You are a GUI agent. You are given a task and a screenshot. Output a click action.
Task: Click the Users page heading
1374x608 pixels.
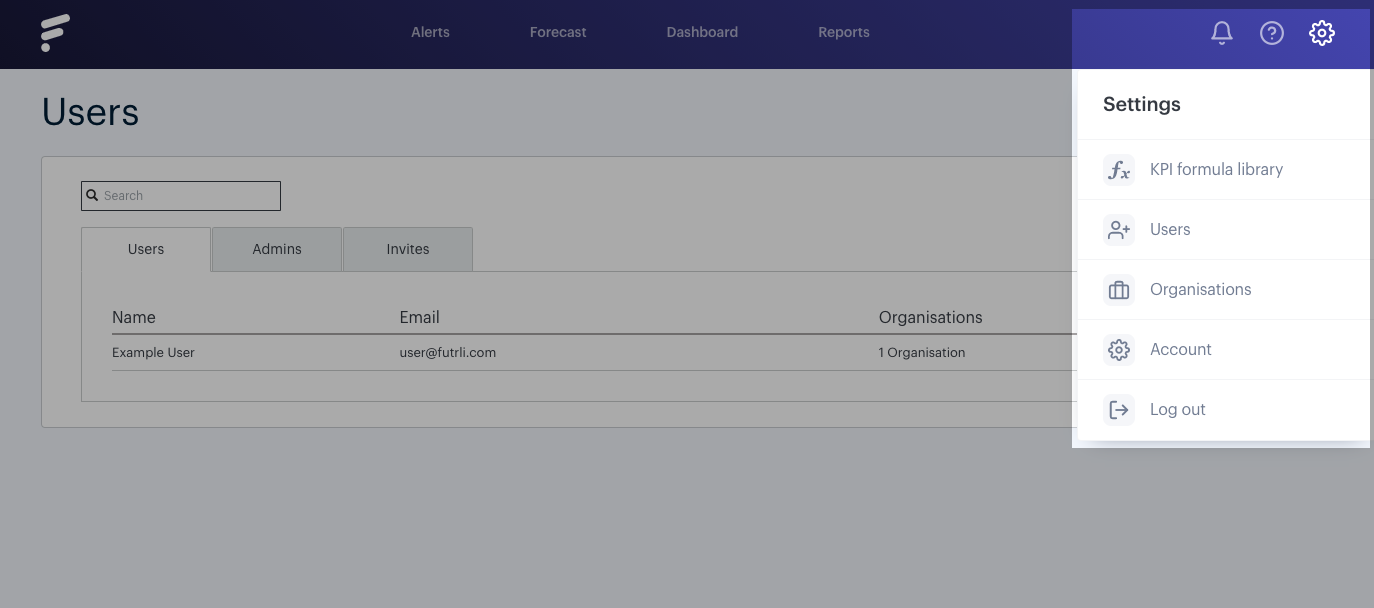click(x=90, y=112)
